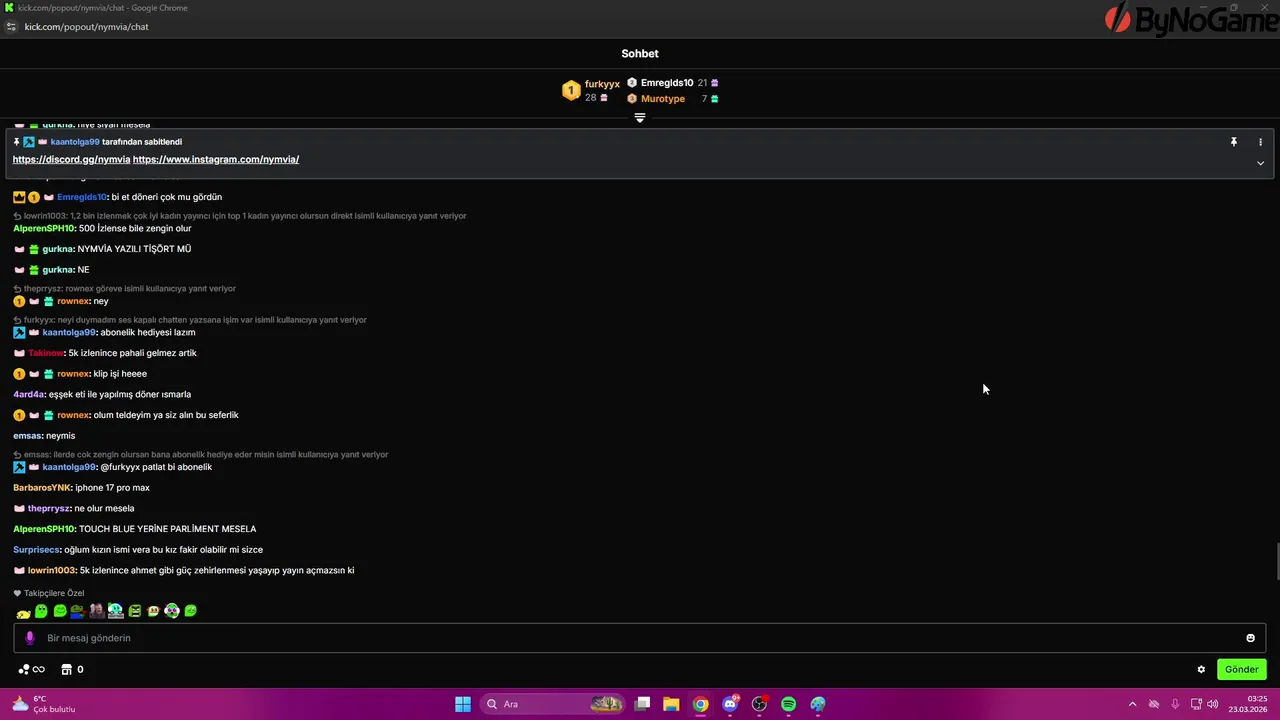Click the green Gönder button
The width and height of the screenshot is (1280, 720).
tap(1242, 670)
